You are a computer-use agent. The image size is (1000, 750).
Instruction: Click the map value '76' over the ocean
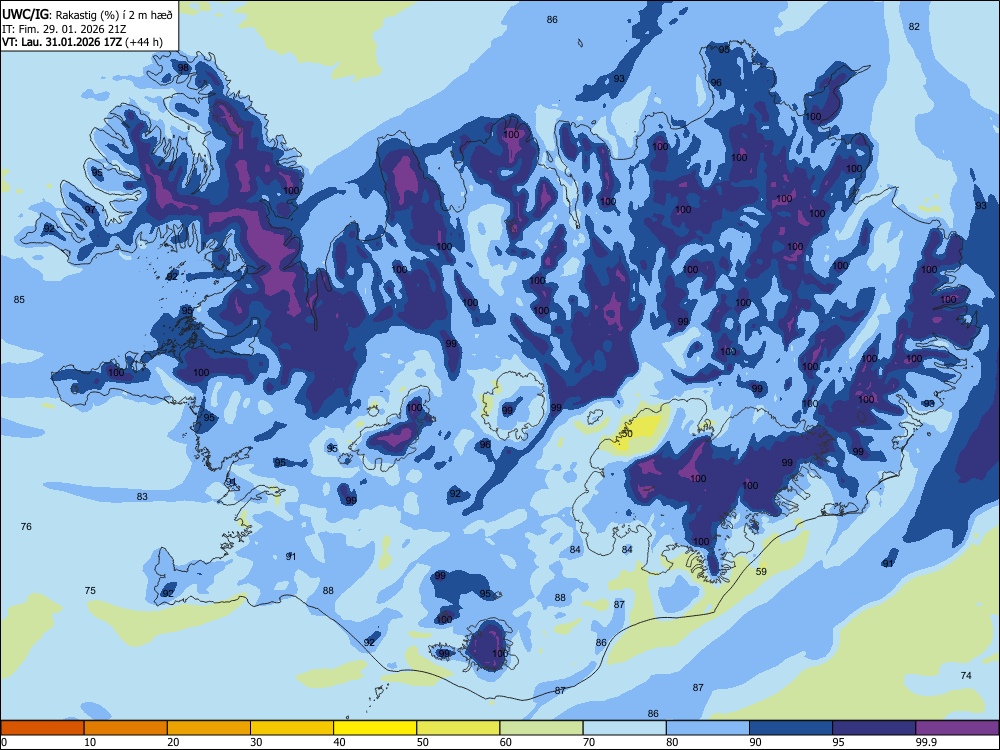(26, 526)
